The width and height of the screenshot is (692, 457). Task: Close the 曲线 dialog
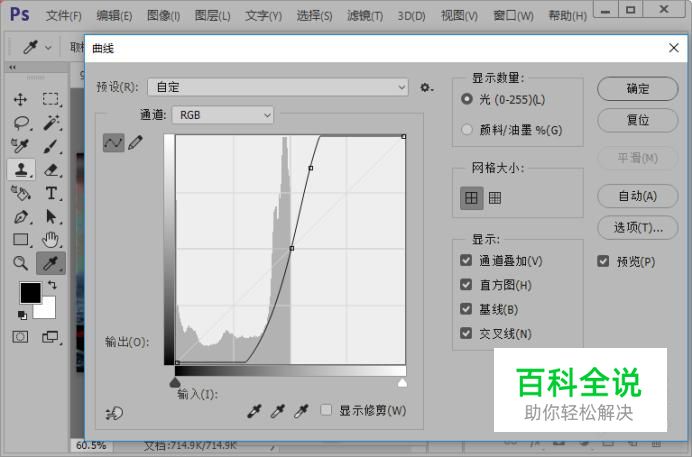pos(673,48)
